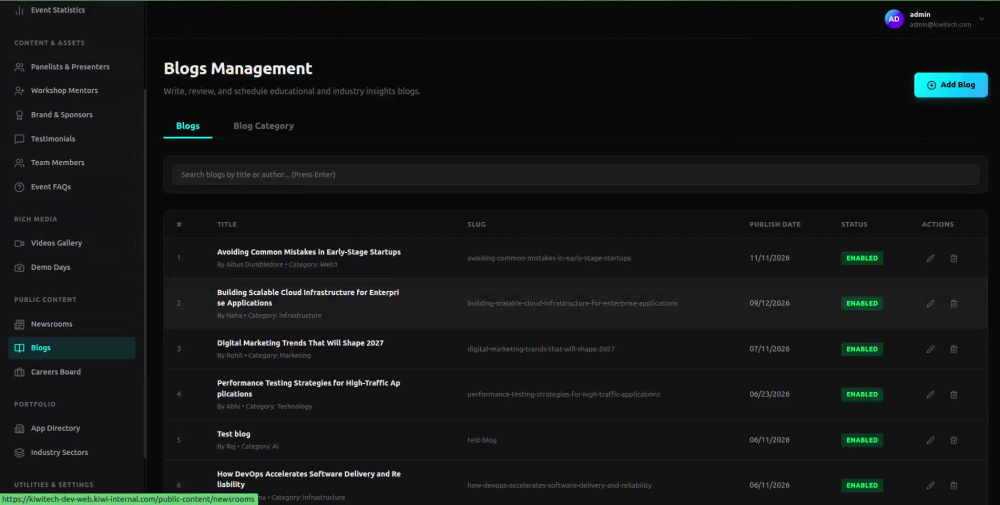The width and height of the screenshot is (1000, 505).
Task: Toggle ENABLED status for Performance Testing Strategies
Action: (862, 395)
